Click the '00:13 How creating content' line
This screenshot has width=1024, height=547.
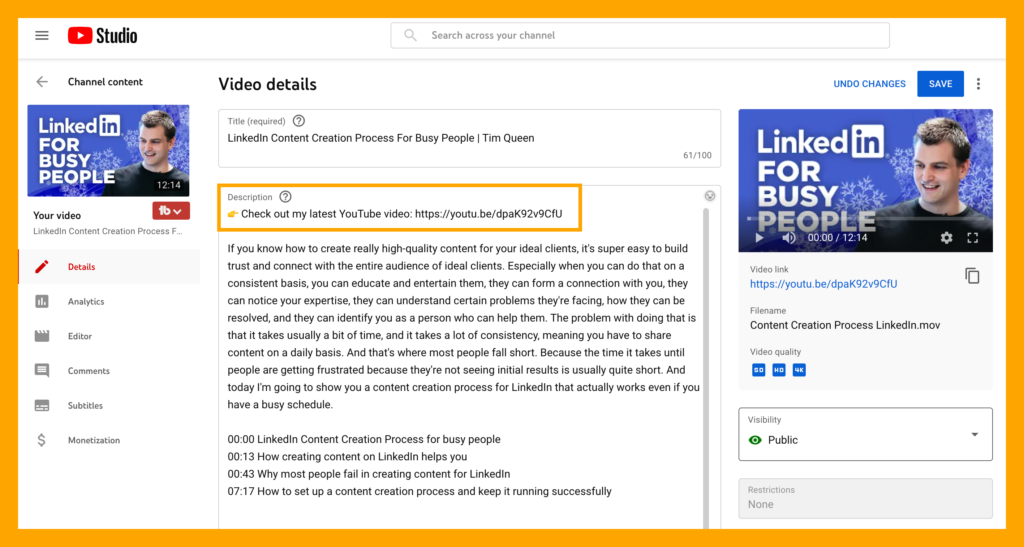(x=347, y=456)
